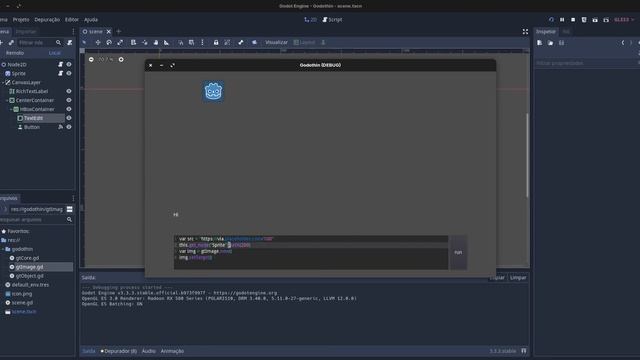Toggle visibility of Sprite node
This screenshot has height=360, width=640.
tap(69, 73)
